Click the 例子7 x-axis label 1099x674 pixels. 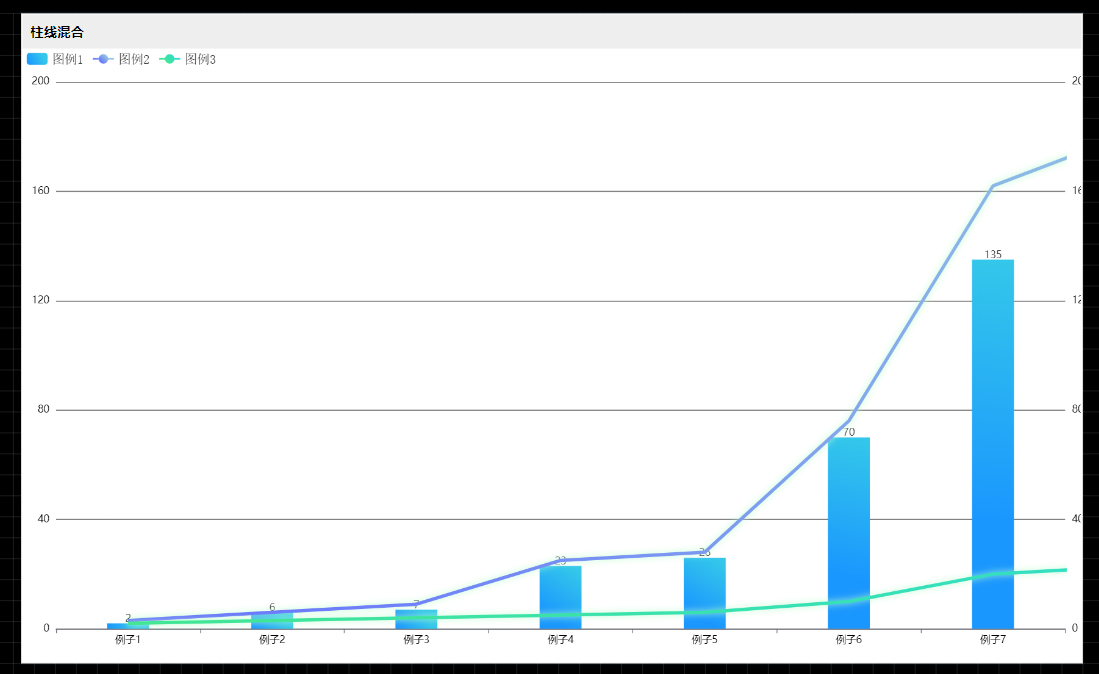coord(992,640)
